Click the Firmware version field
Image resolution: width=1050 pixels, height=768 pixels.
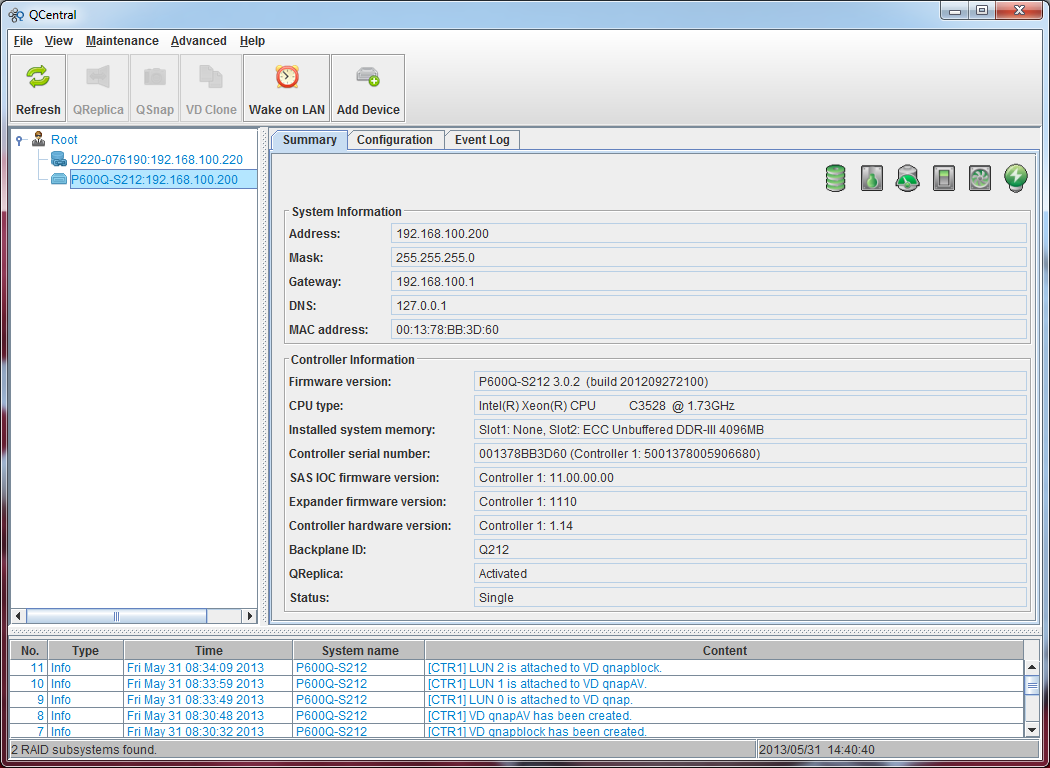tap(750, 382)
